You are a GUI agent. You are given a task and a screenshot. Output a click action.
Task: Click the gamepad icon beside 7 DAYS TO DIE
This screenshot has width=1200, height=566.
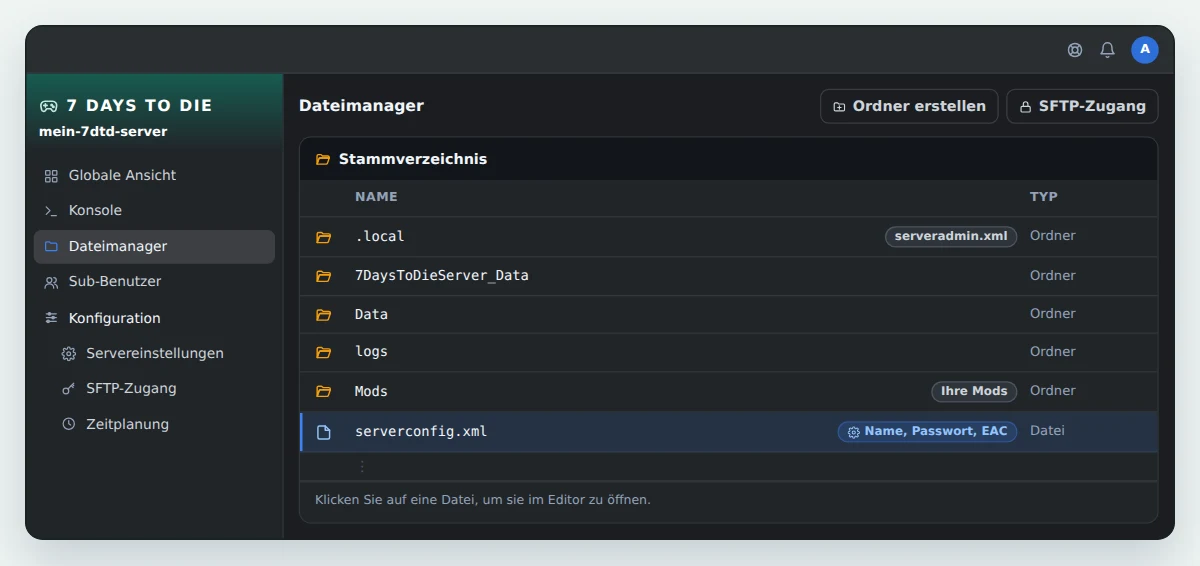point(48,106)
